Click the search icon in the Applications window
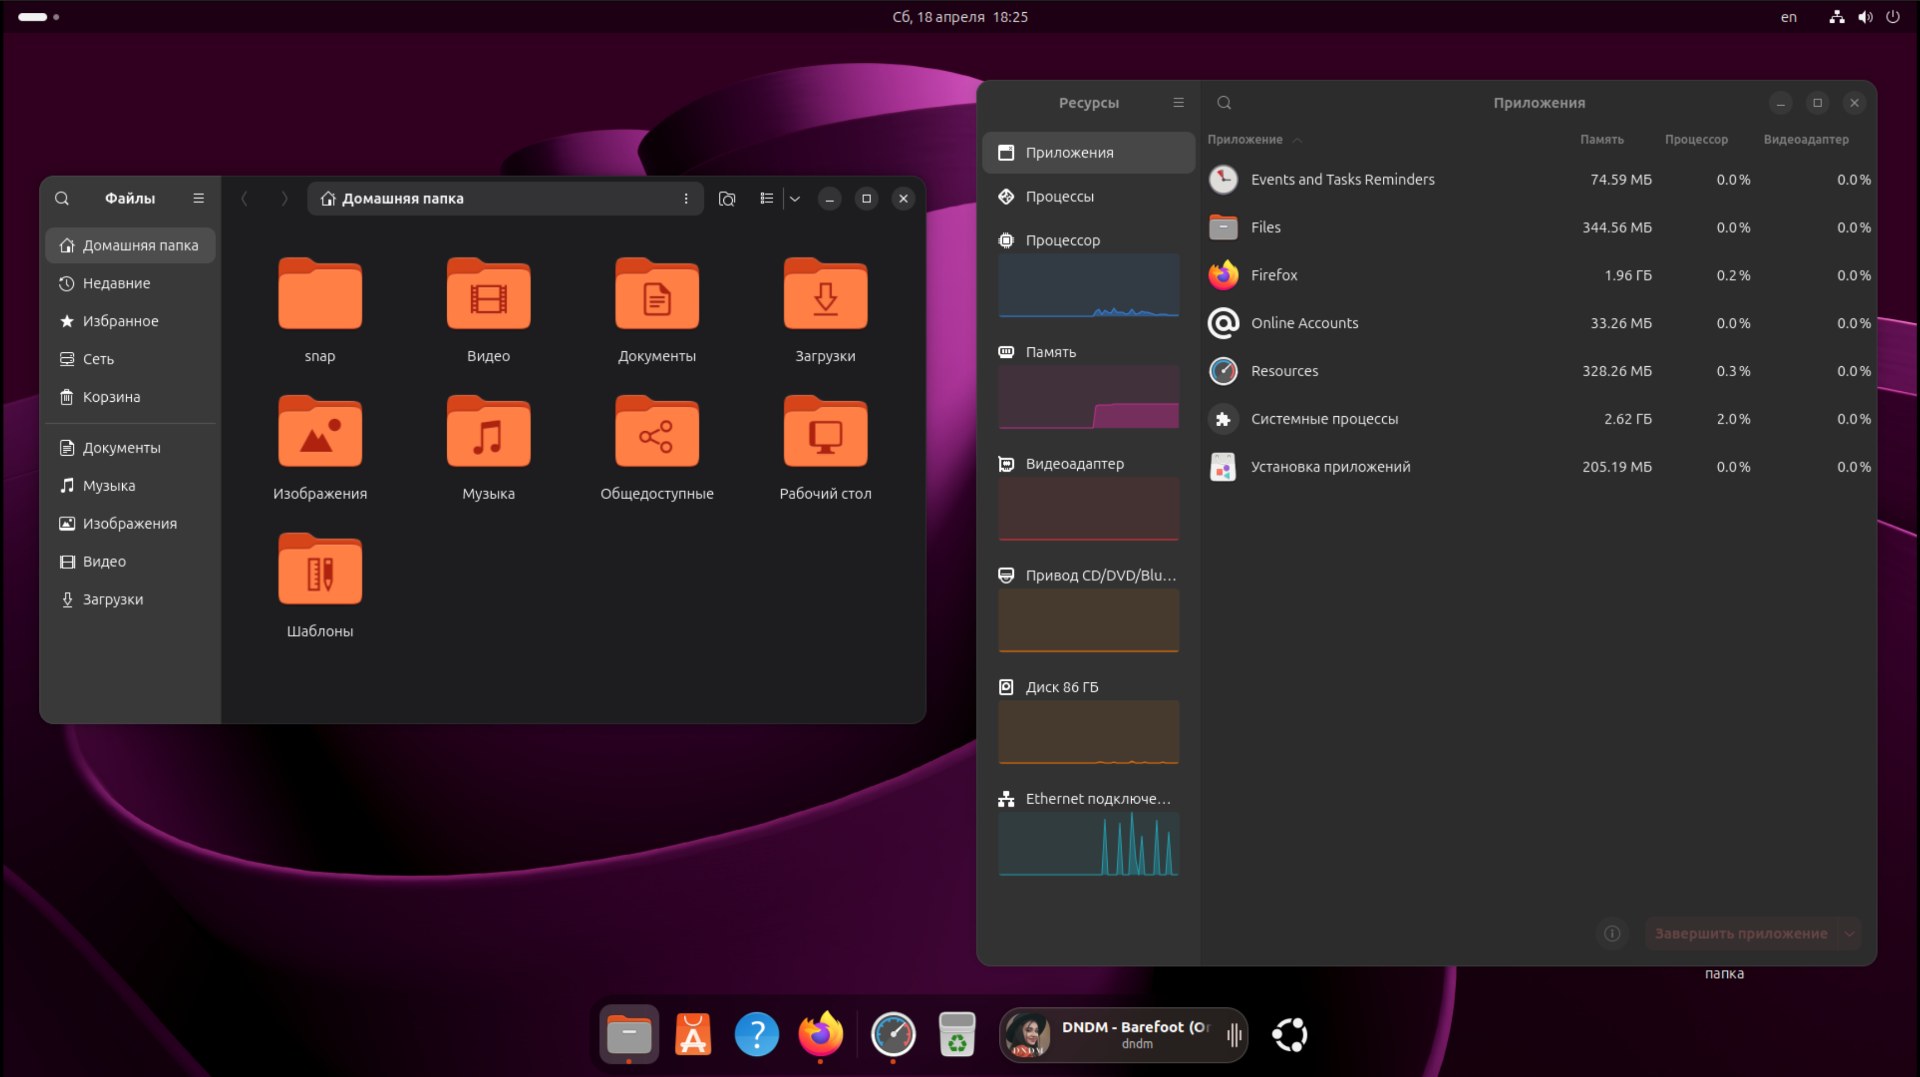This screenshot has width=1920, height=1077. (1224, 102)
